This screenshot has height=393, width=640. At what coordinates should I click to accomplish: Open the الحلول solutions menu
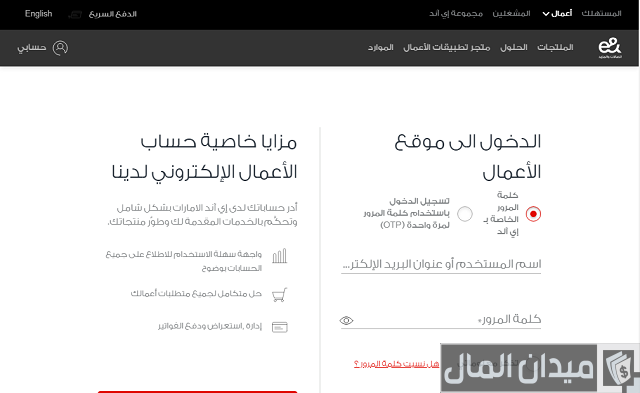514,47
